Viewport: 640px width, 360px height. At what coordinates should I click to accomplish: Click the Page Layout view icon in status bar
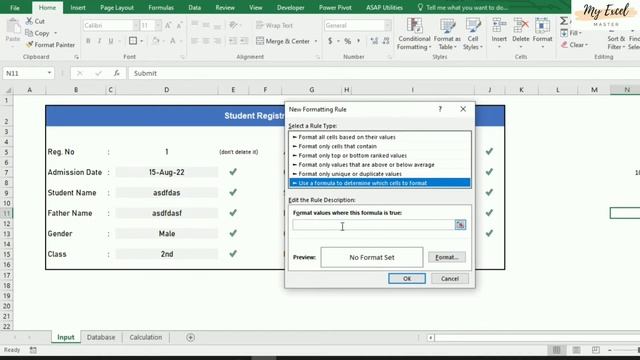pyautogui.click(x=576, y=350)
